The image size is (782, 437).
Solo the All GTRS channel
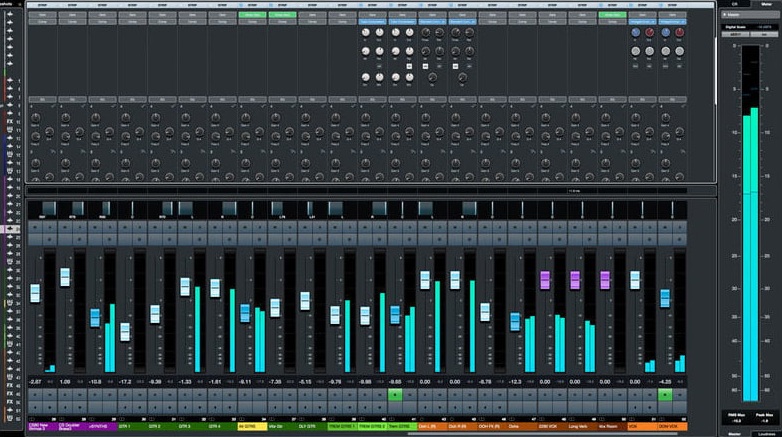[260, 227]
